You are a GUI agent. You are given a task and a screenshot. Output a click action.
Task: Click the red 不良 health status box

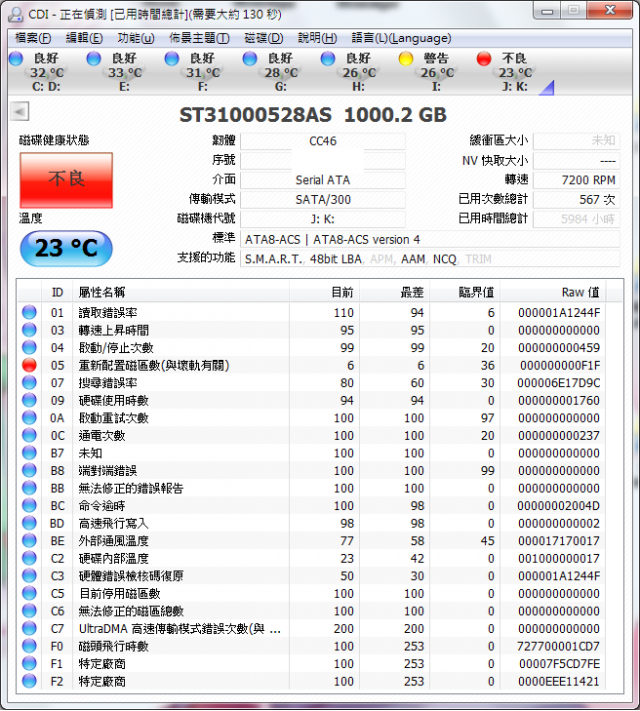pyautogui.click(x=66, y=180)
